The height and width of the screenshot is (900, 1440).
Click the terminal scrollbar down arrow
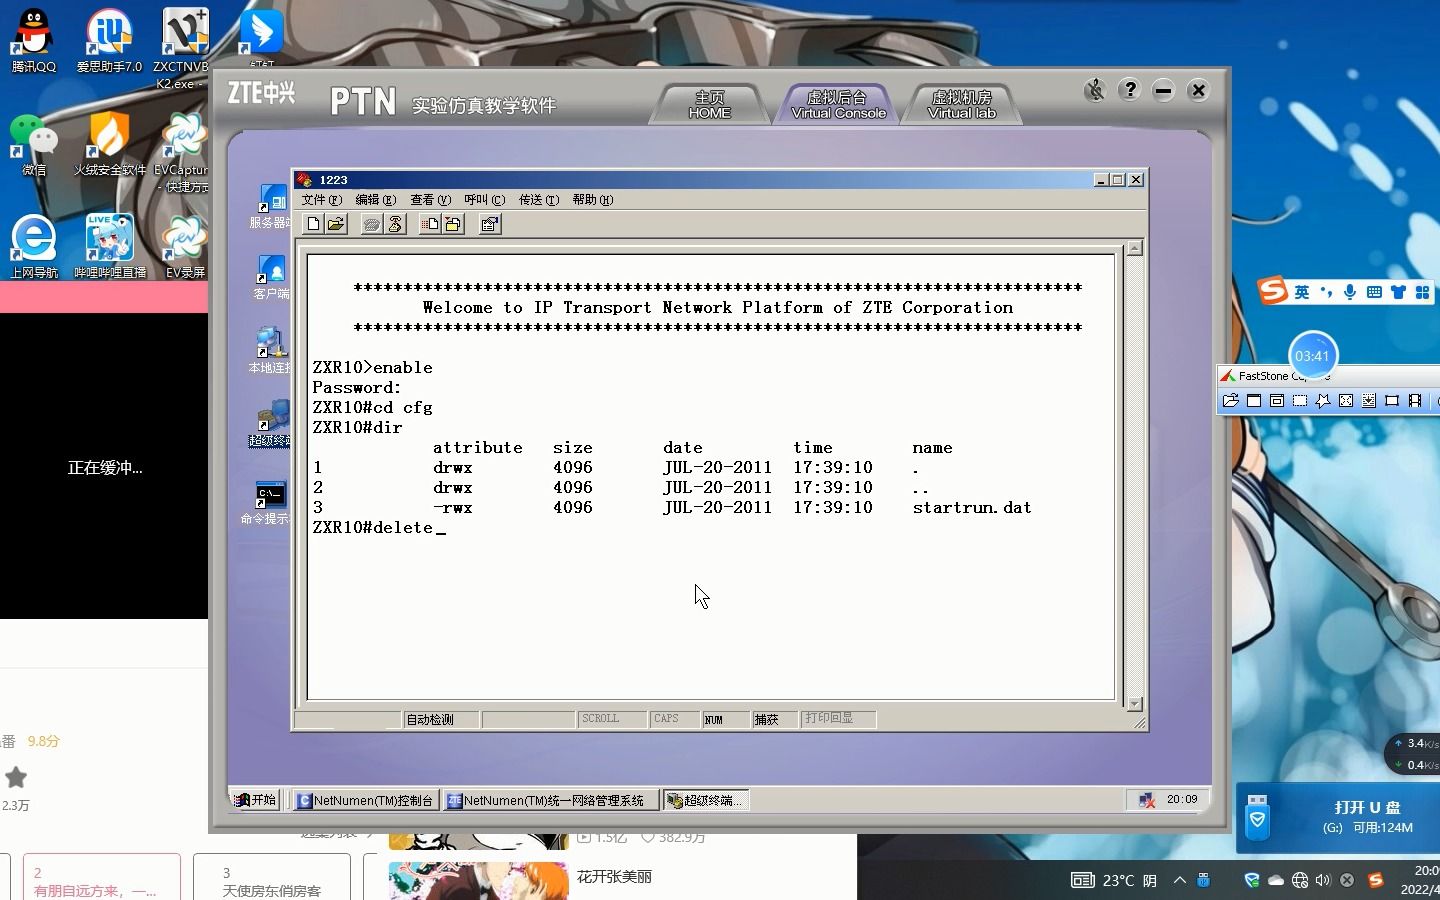(x=1134, y=704)
